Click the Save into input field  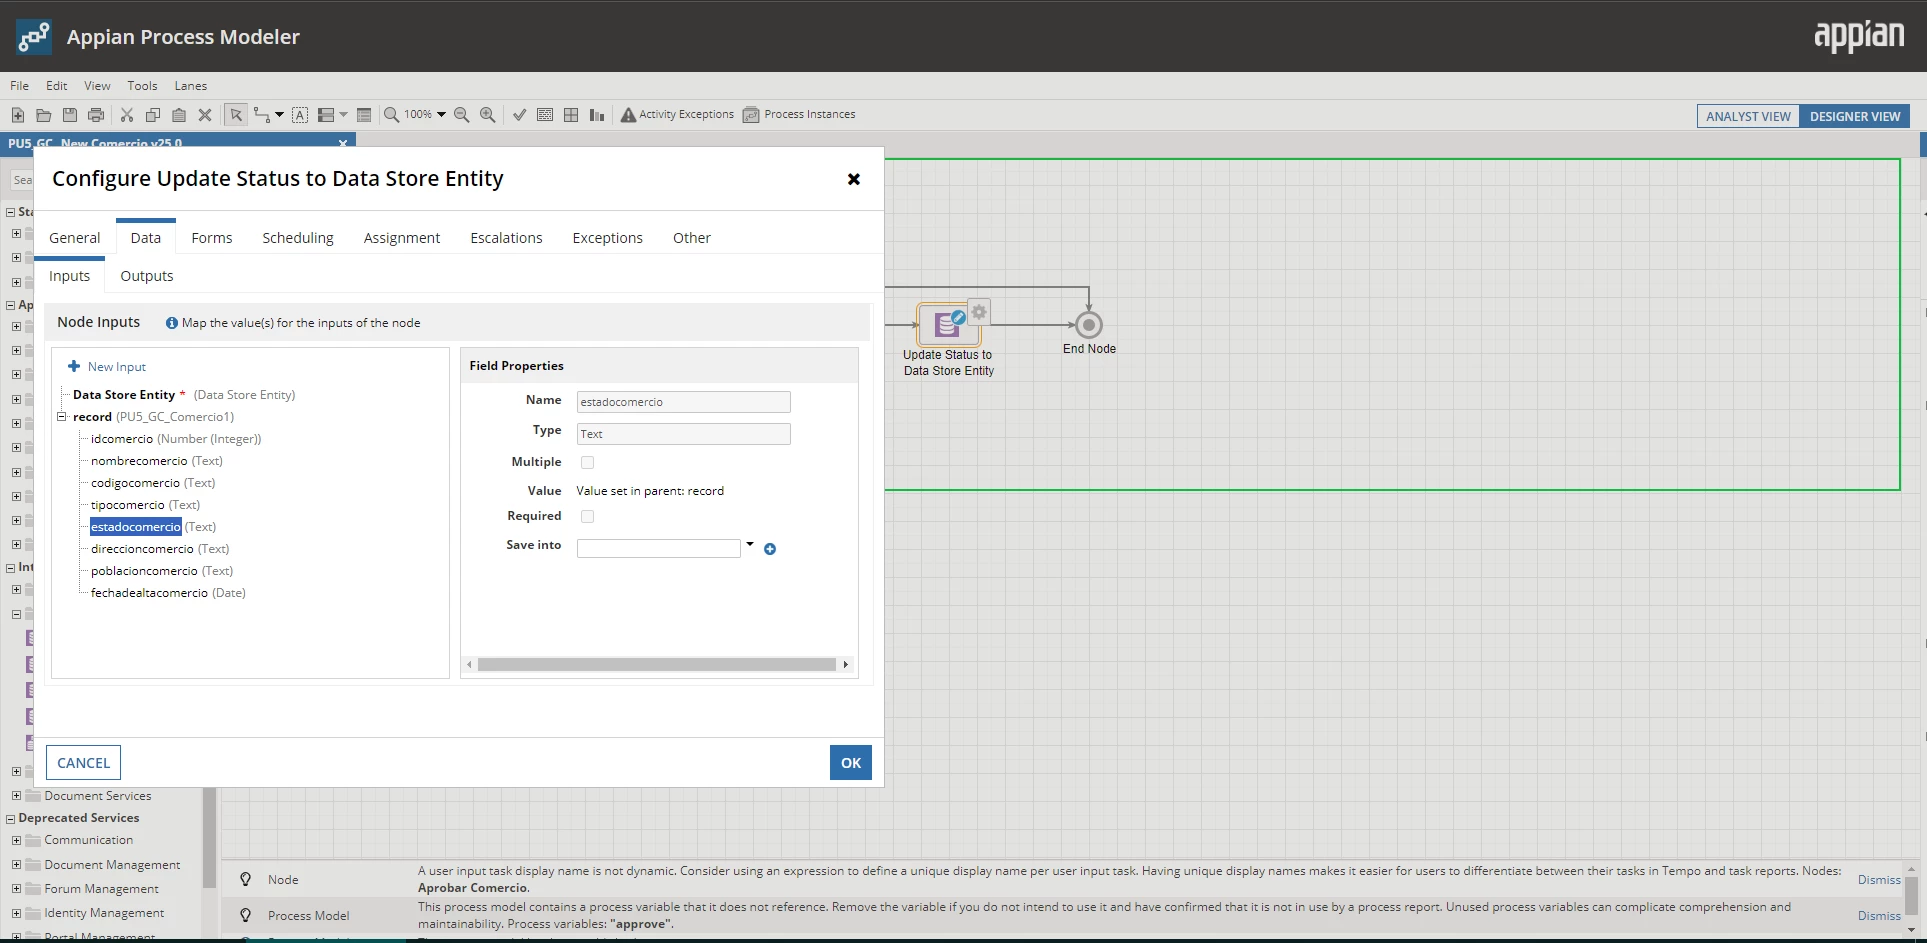click(659, 548)
